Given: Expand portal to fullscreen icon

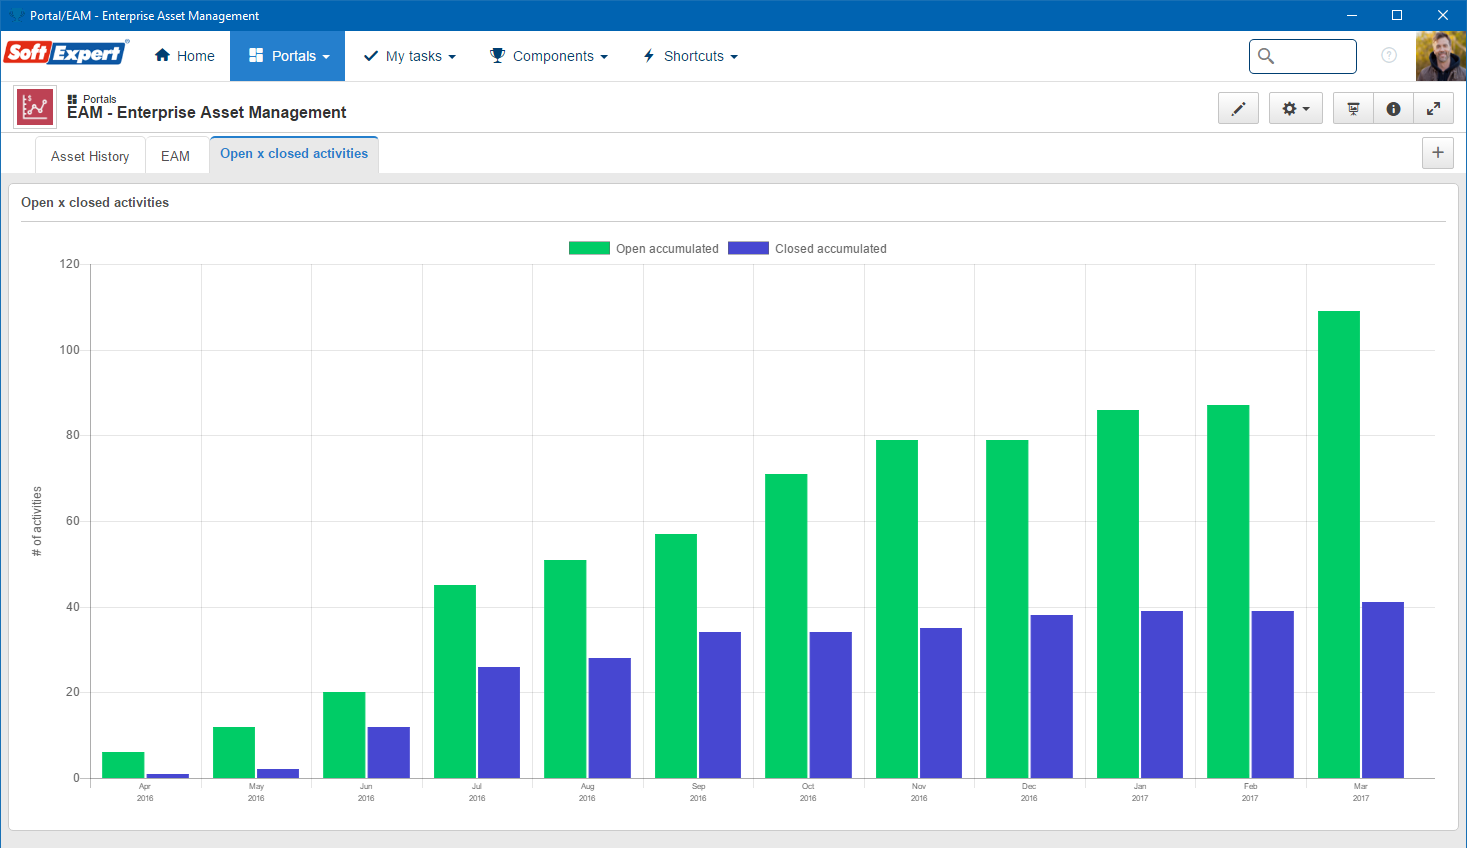Looking at the screenshot, I should [1433, 108].
